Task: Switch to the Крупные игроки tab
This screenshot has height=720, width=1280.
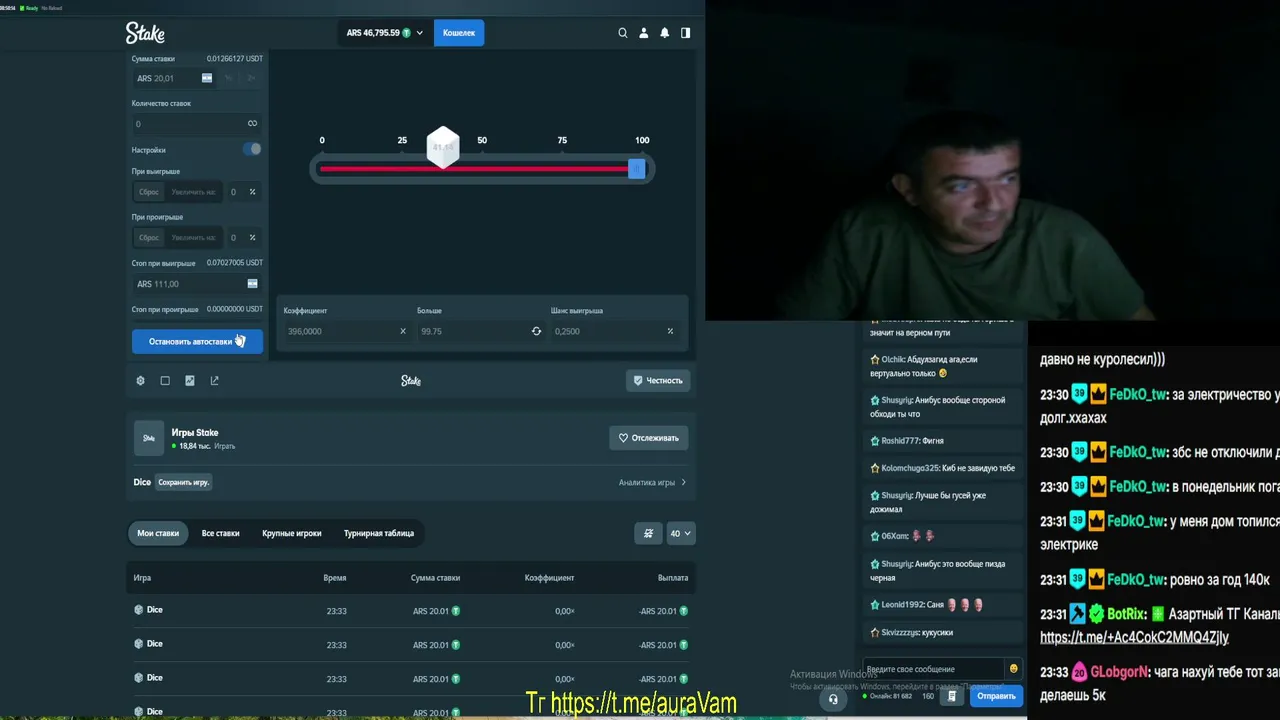Action: (292, 533)
